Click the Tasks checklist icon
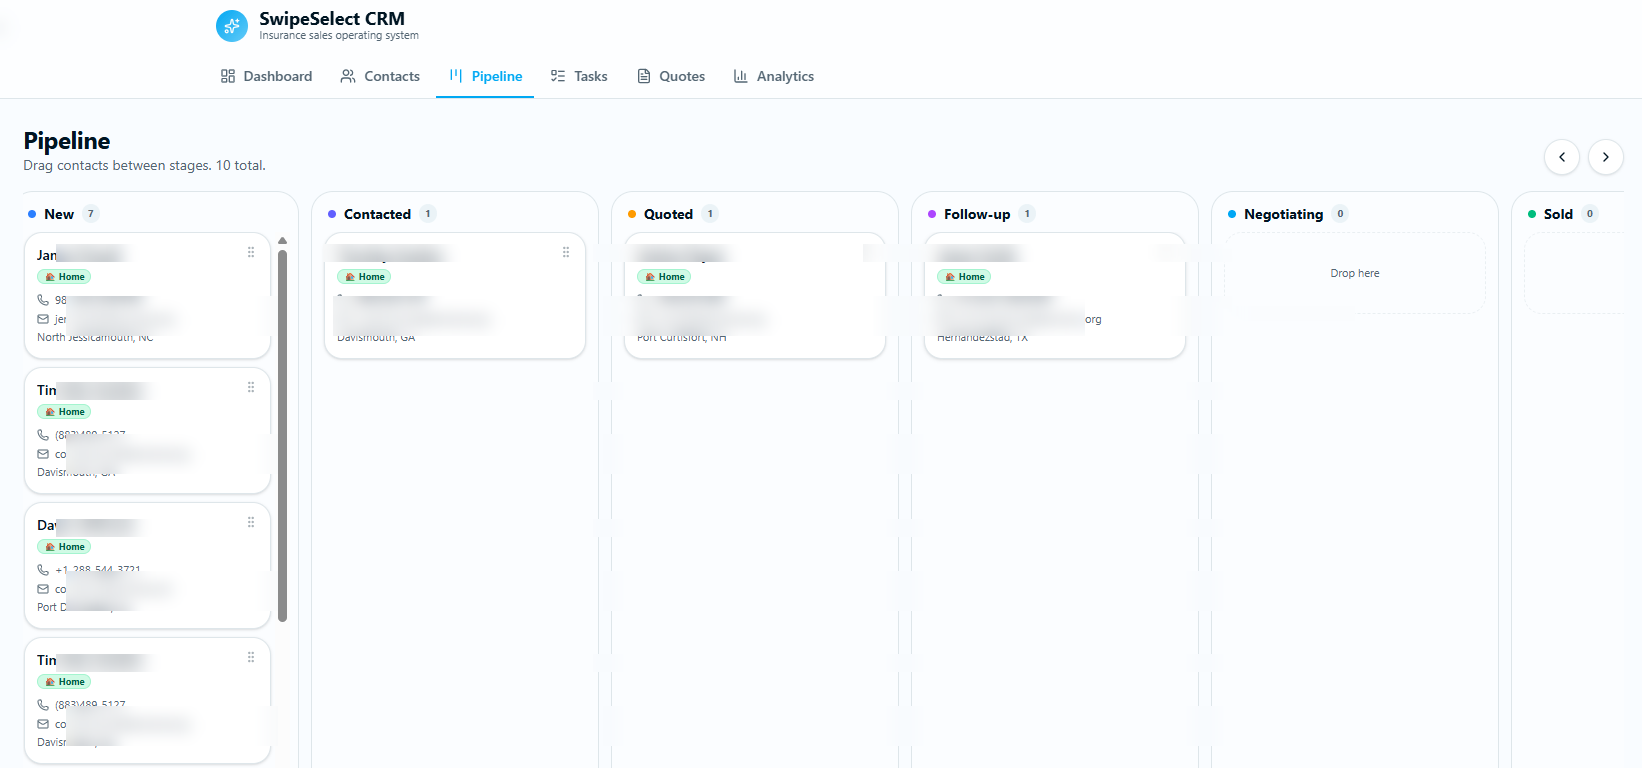Viewport: 1642px width, 768px height. tap(558, 76)
